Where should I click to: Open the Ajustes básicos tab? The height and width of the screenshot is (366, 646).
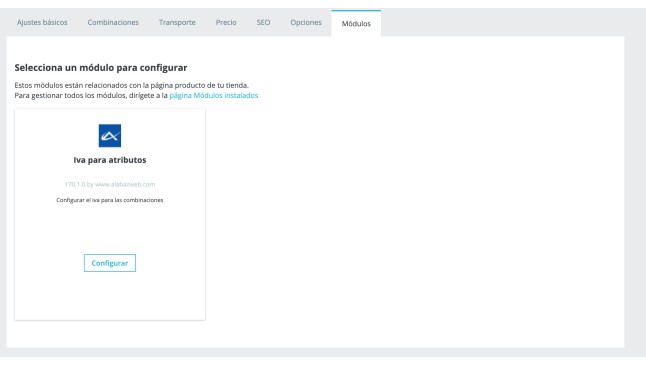(x=42, y=23)
